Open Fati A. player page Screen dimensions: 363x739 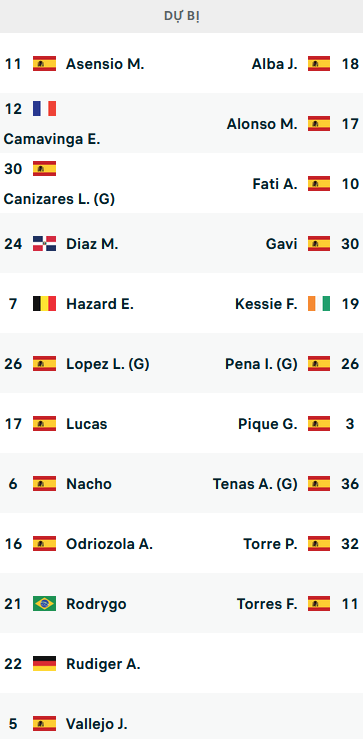tap(275, 184)
